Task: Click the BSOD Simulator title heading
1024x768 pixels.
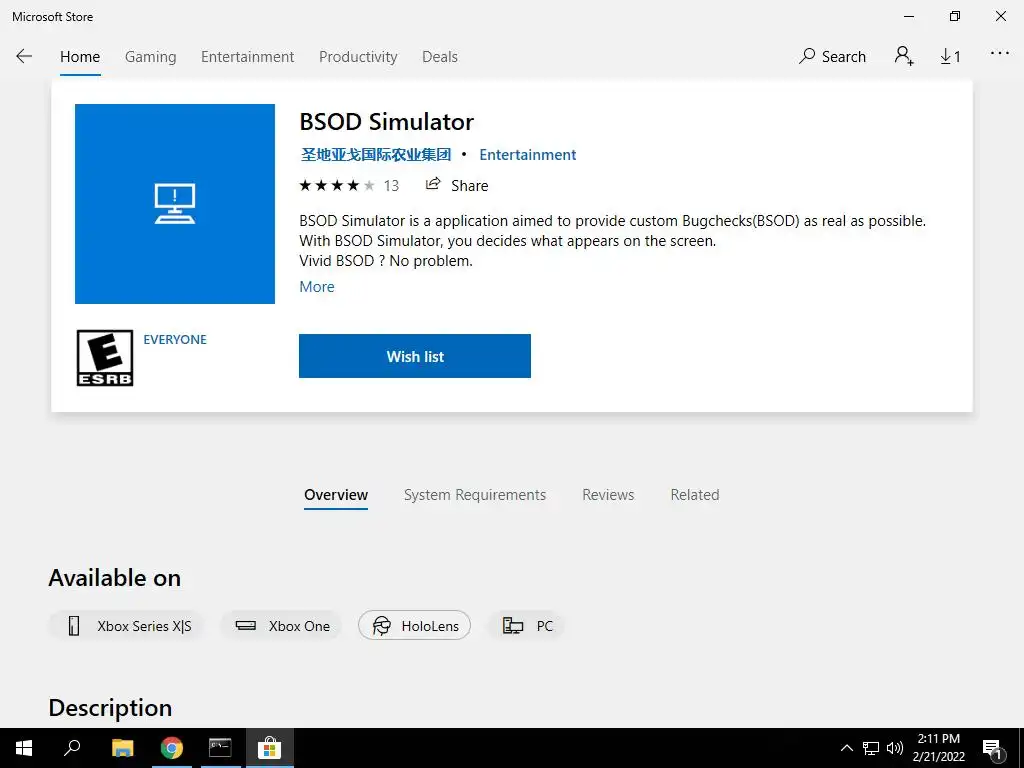Action: pos(387,122)
